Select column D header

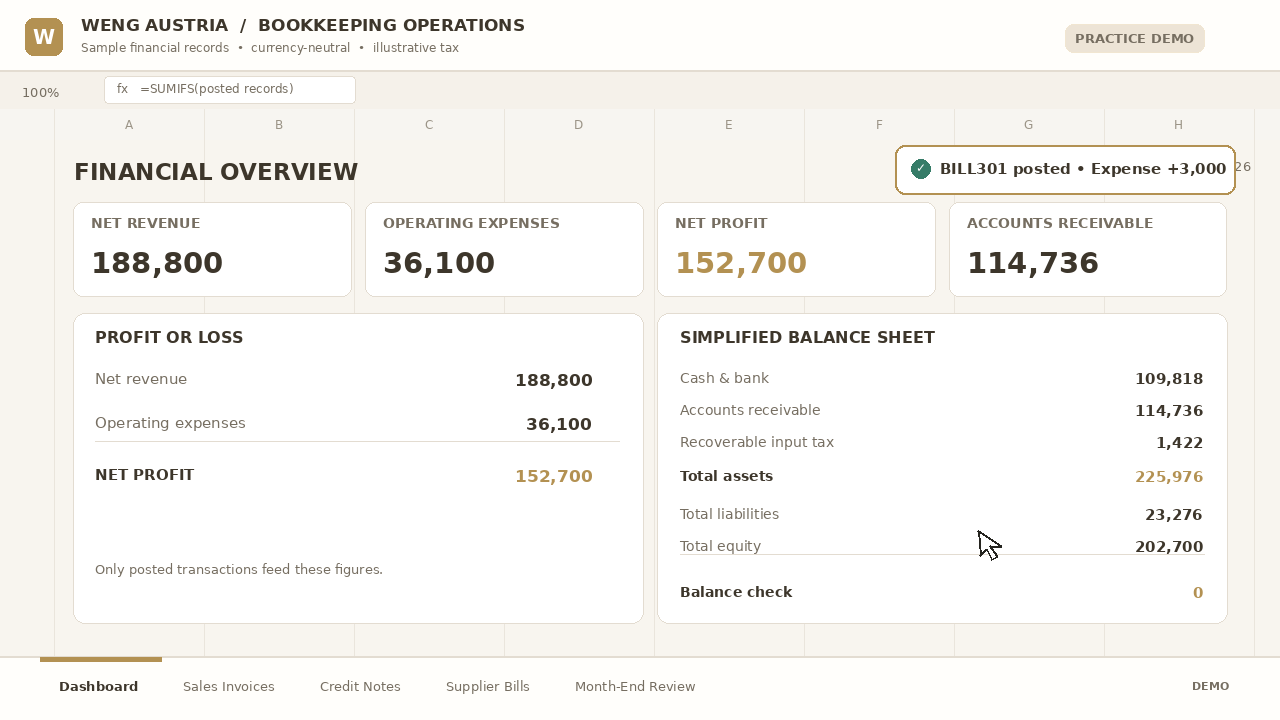[x=579, y=125]
